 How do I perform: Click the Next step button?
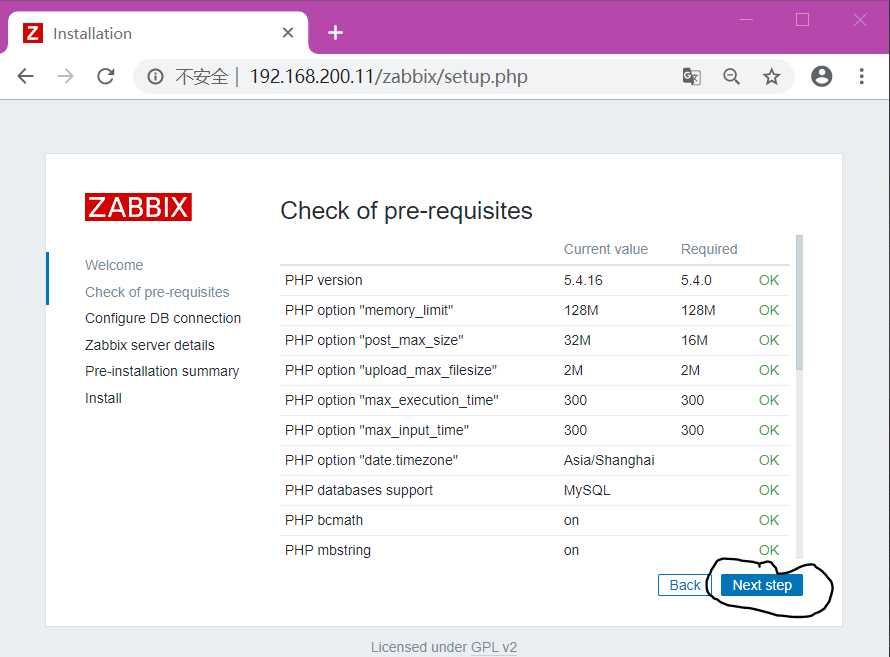click(x=762, y=585)
